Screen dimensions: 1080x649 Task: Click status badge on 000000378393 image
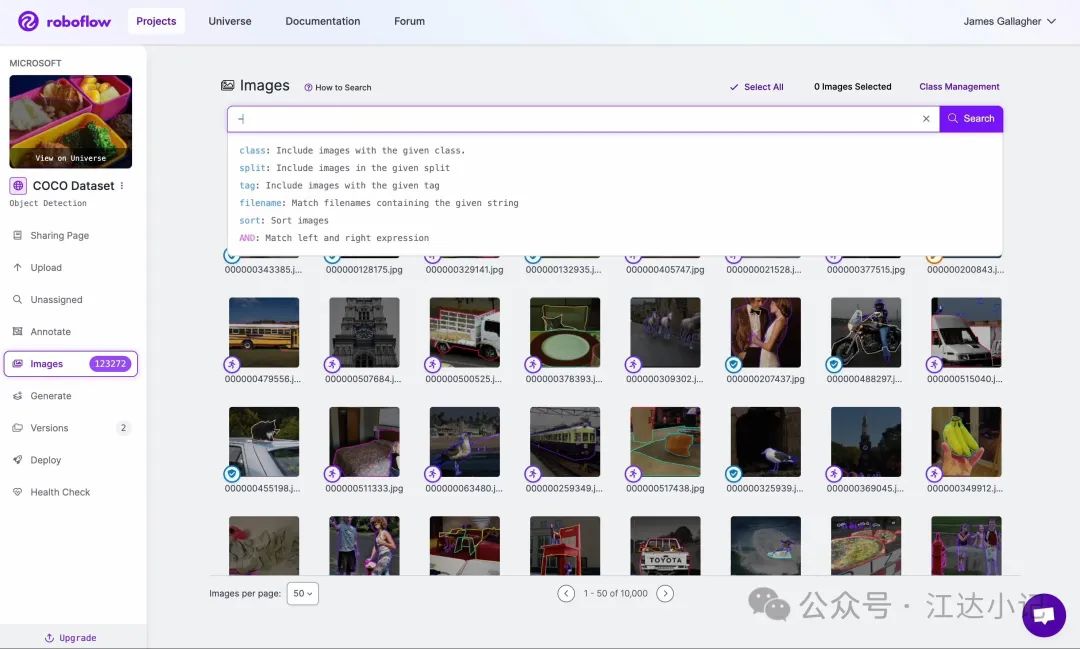click(532, 364)
